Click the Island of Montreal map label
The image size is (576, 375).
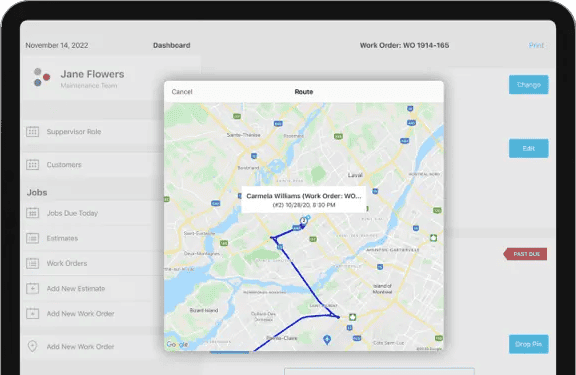382,289
